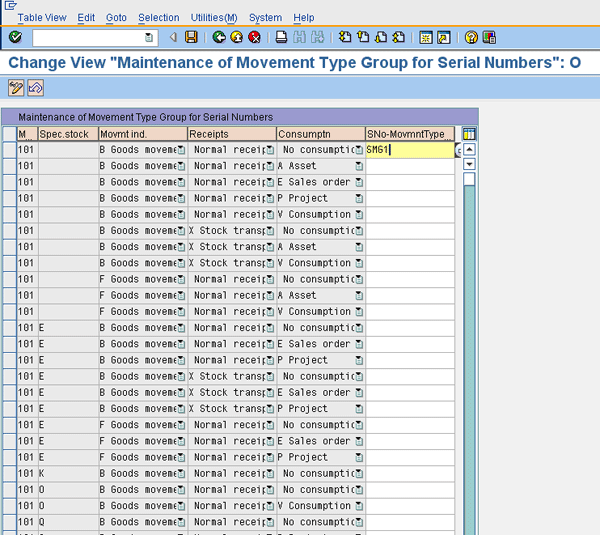Click the Display/Change pencil icon
This screenshot has height=535, width=600.
(15, 88)
